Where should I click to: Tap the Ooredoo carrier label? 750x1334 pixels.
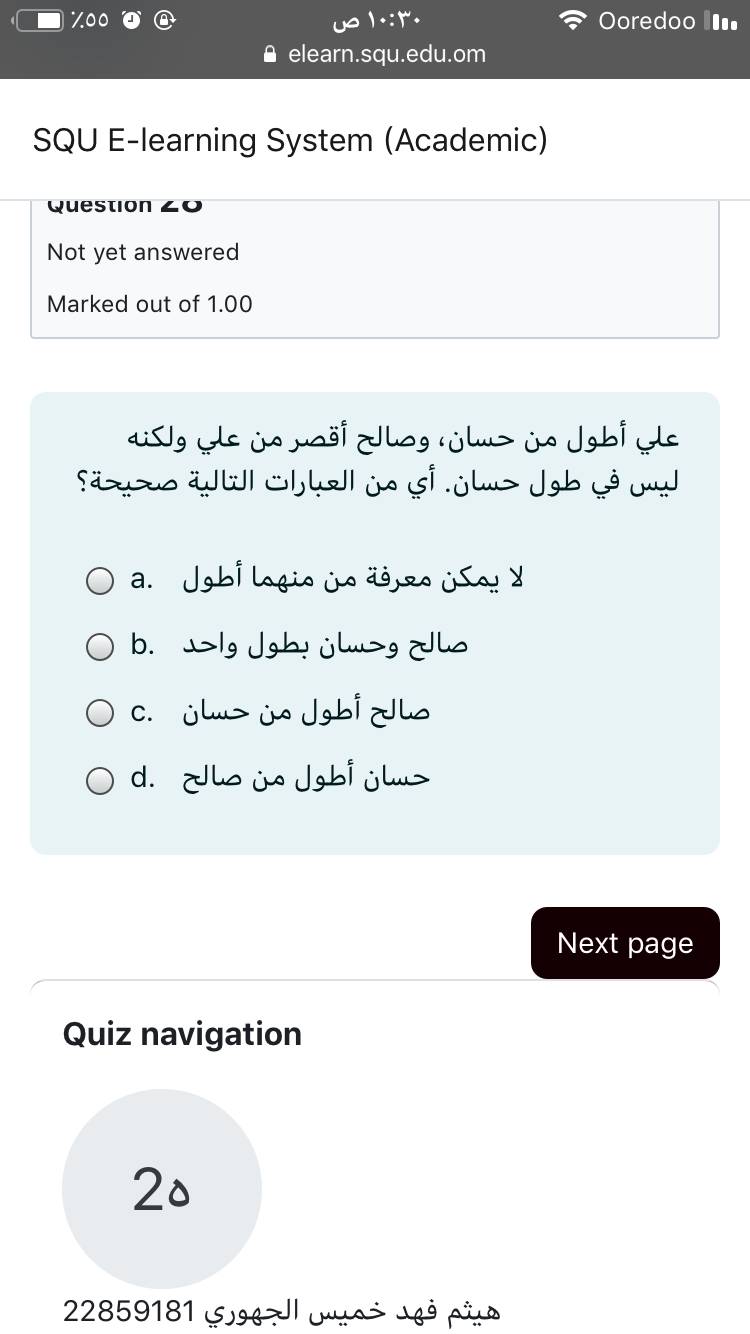[647, 21]
